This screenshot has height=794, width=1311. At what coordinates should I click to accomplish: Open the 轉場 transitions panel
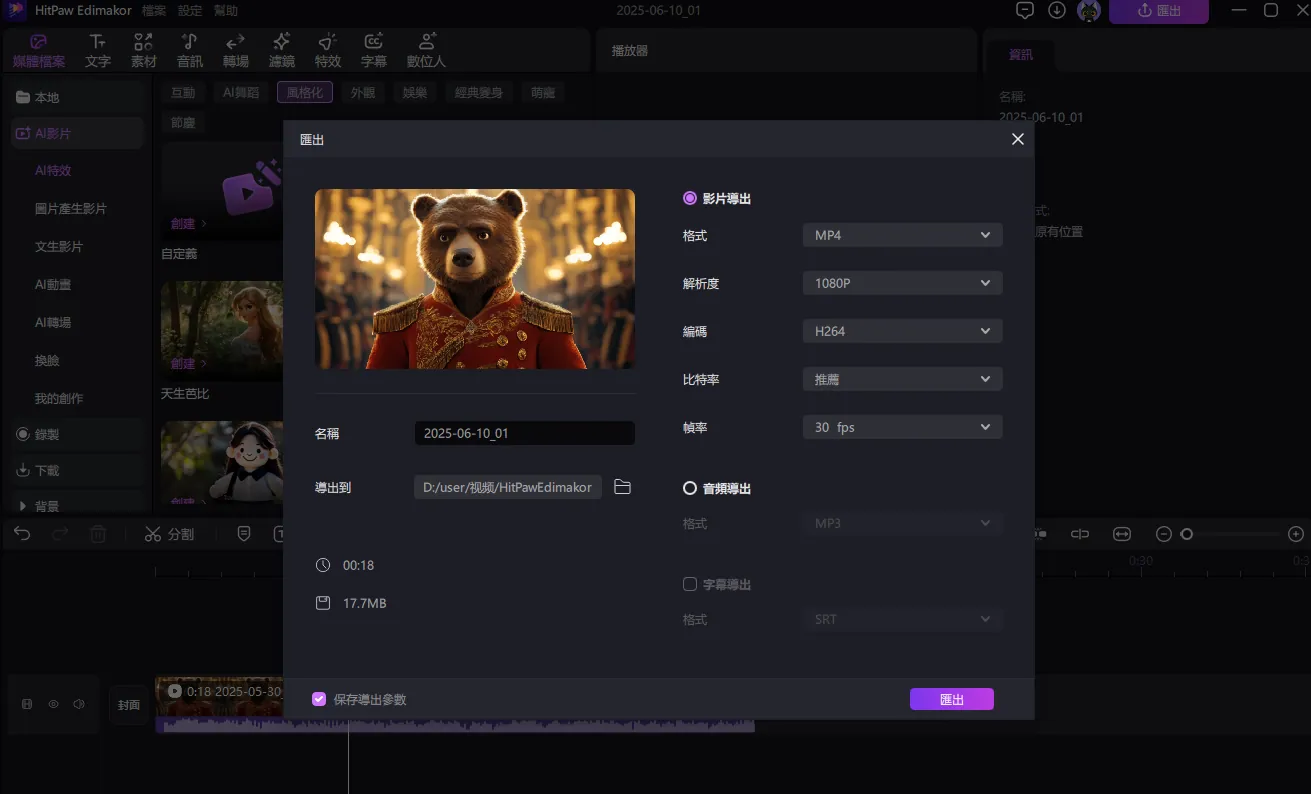[236, 51]
